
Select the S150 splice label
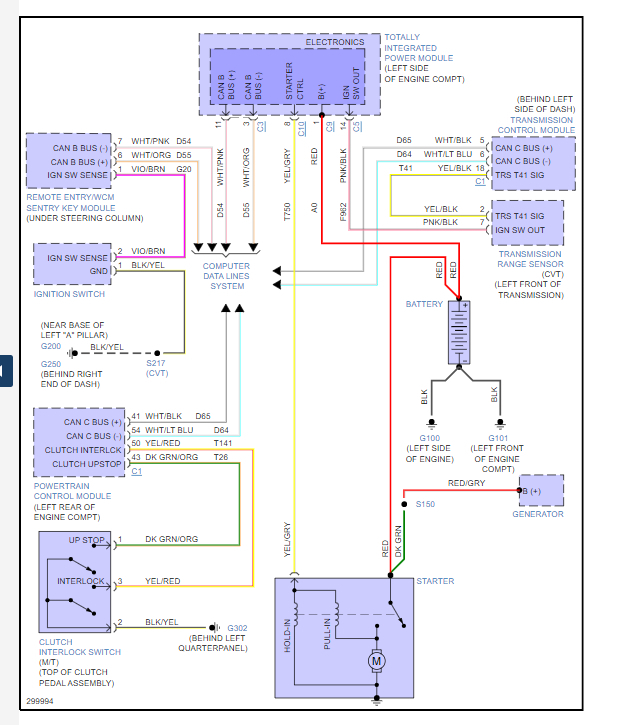coord(425,504)
